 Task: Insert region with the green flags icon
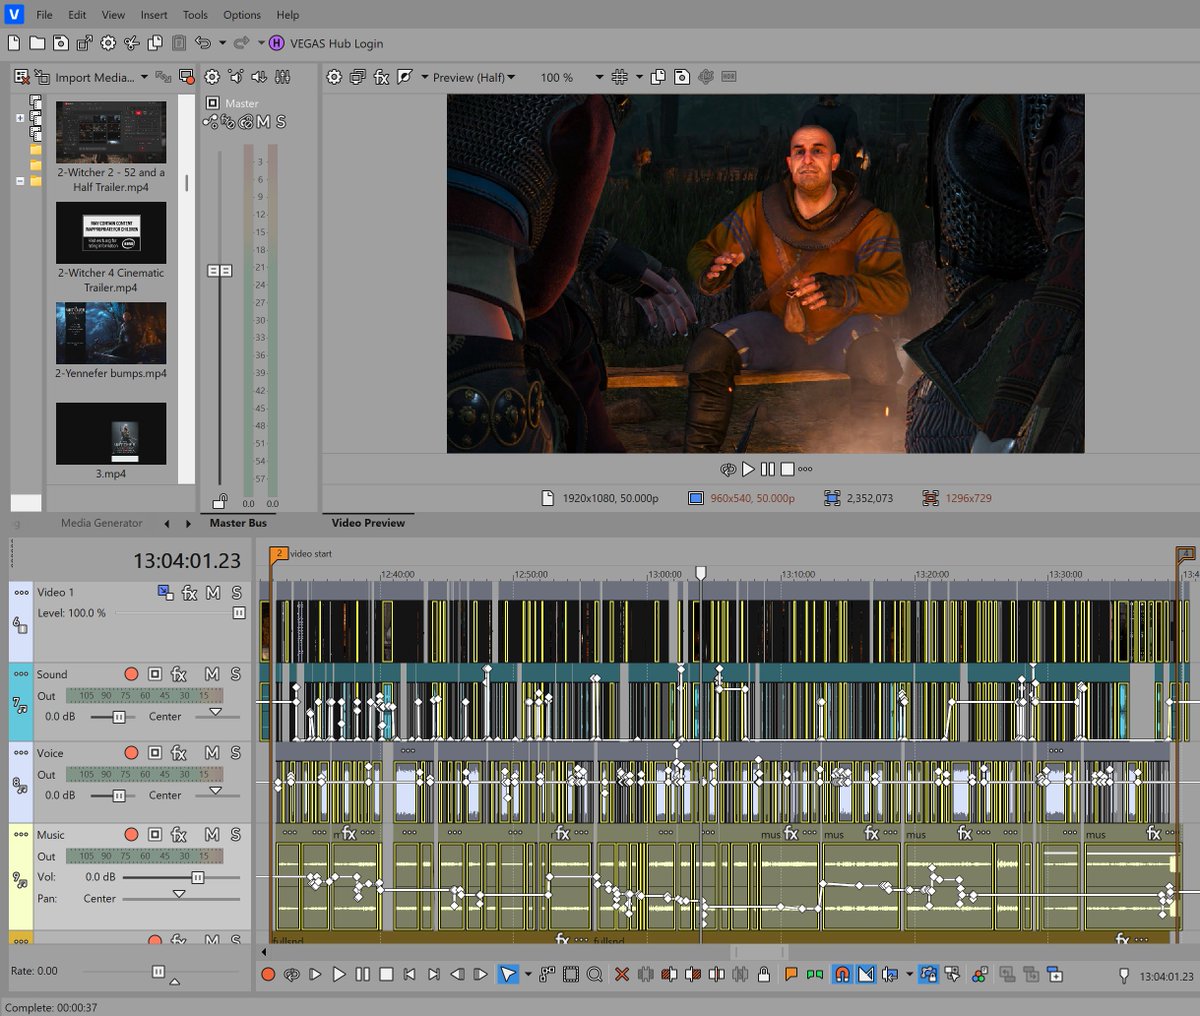pos(815,974)
